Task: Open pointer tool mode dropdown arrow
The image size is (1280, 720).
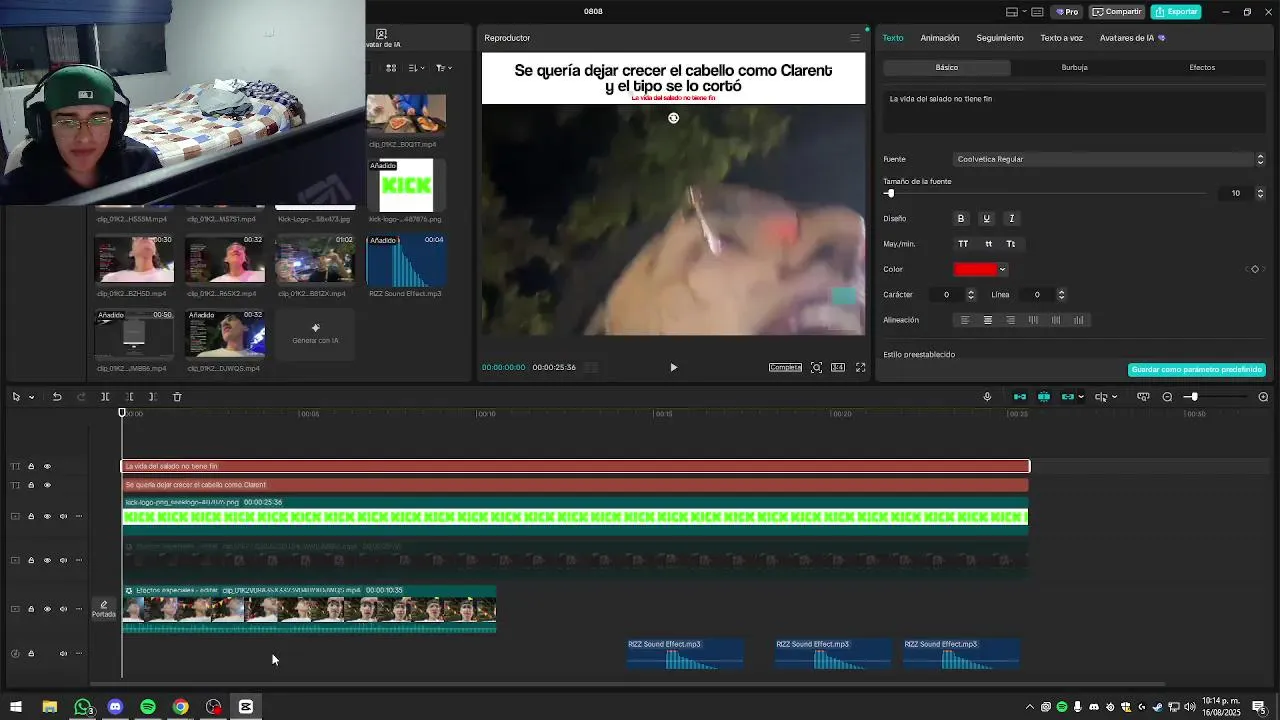Action: [31, 397]
